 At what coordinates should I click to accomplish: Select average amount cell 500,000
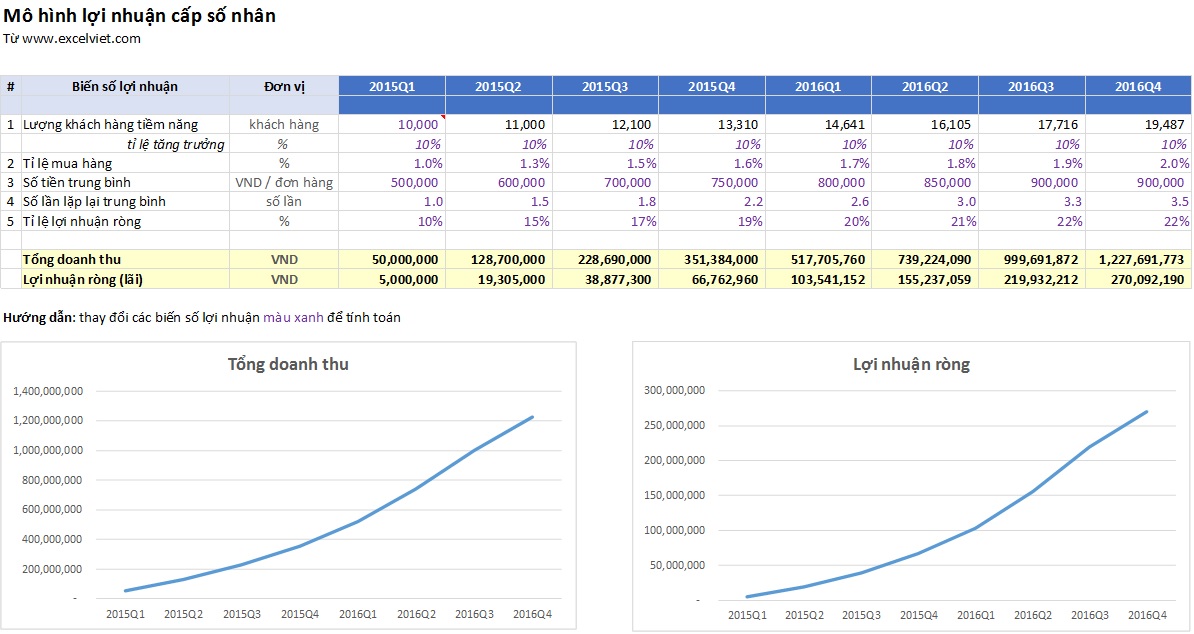pyautogui.click(x=392, y=182)
